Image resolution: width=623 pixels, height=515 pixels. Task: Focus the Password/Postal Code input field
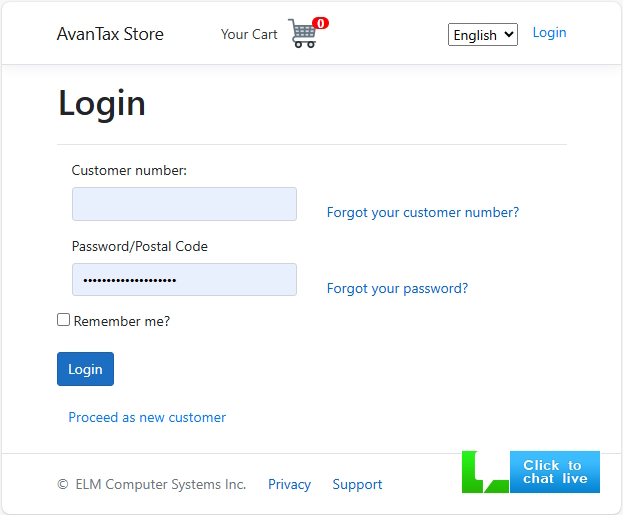[184, 280]
